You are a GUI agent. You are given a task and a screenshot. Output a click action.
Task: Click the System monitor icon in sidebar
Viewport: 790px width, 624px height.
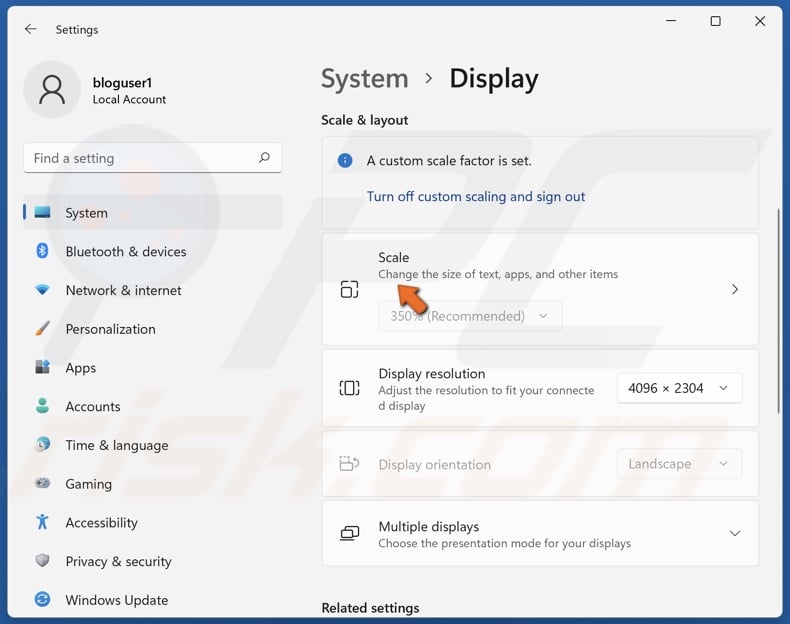click(x=42, y=213)
